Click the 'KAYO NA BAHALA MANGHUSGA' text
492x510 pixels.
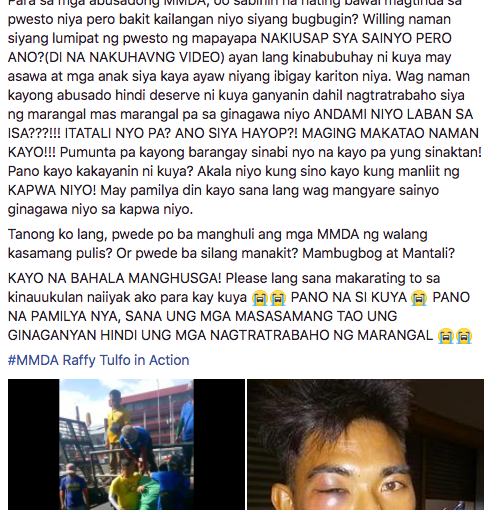pyautogui.click(x=115, y=278)
